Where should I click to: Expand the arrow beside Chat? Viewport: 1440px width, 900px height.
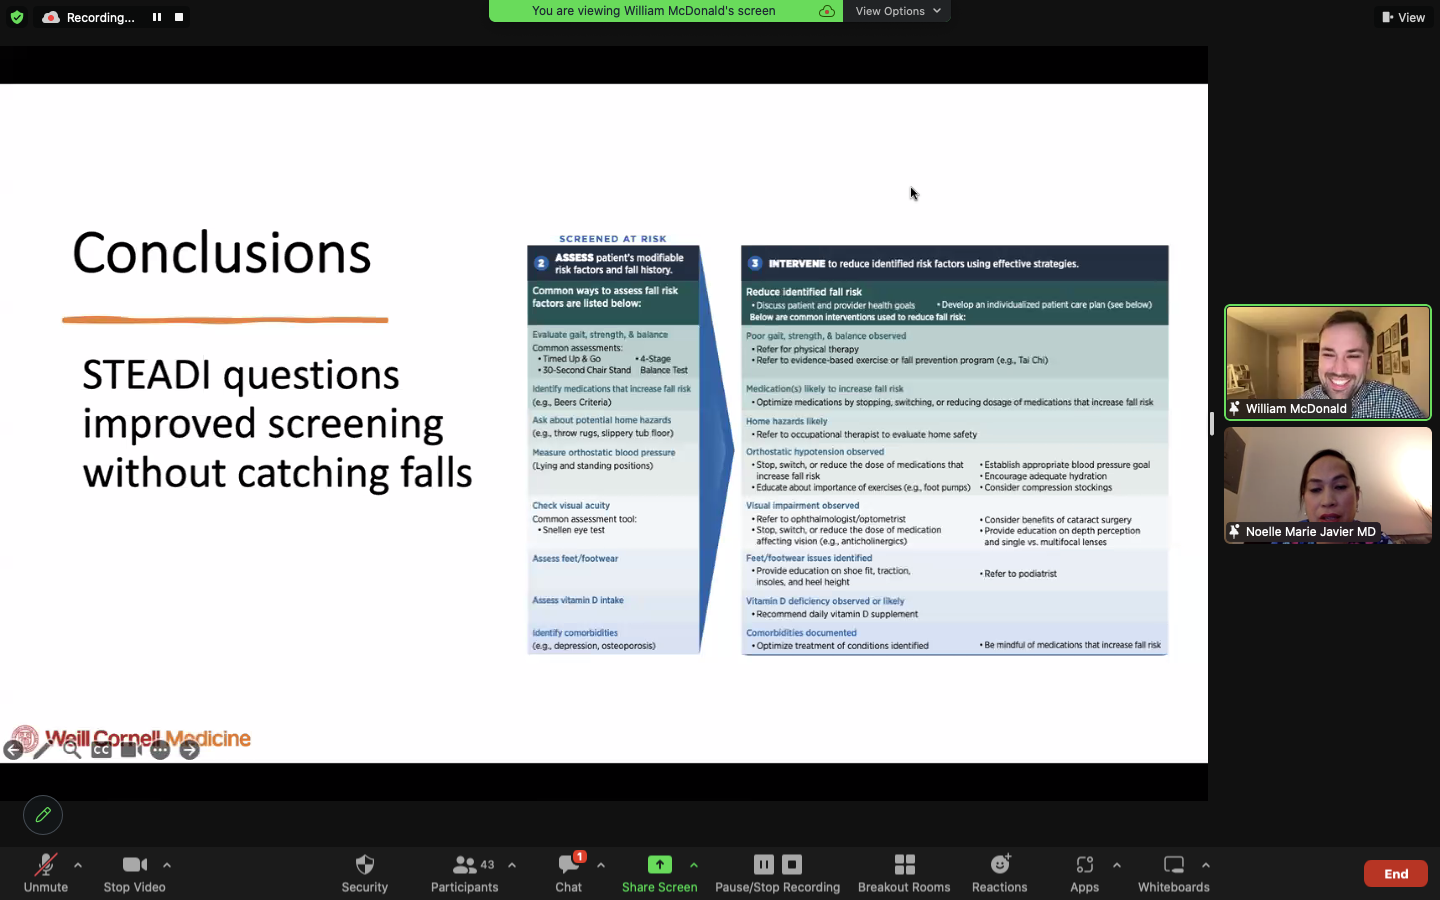[601, 865]
